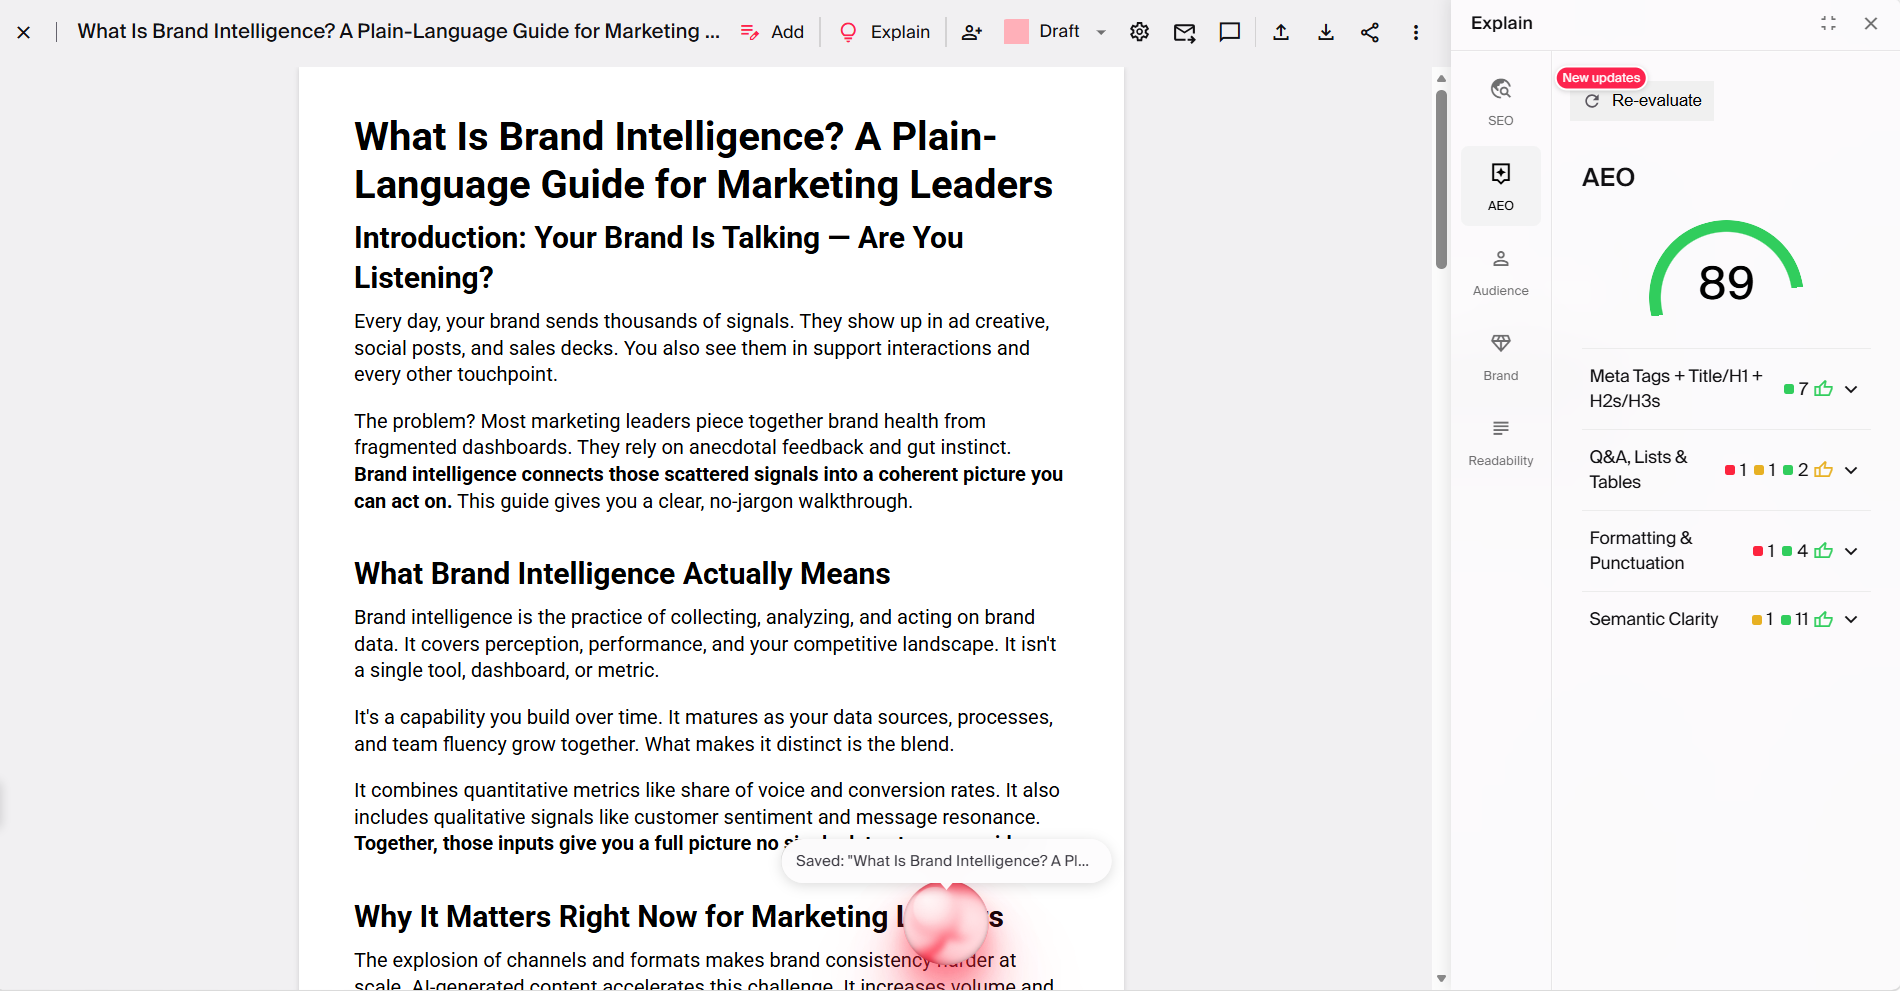Click the Meta Tags + Title/H1 + H2s/H3s label
This screenshot has width=1900, height=991.
[1676, 388]
